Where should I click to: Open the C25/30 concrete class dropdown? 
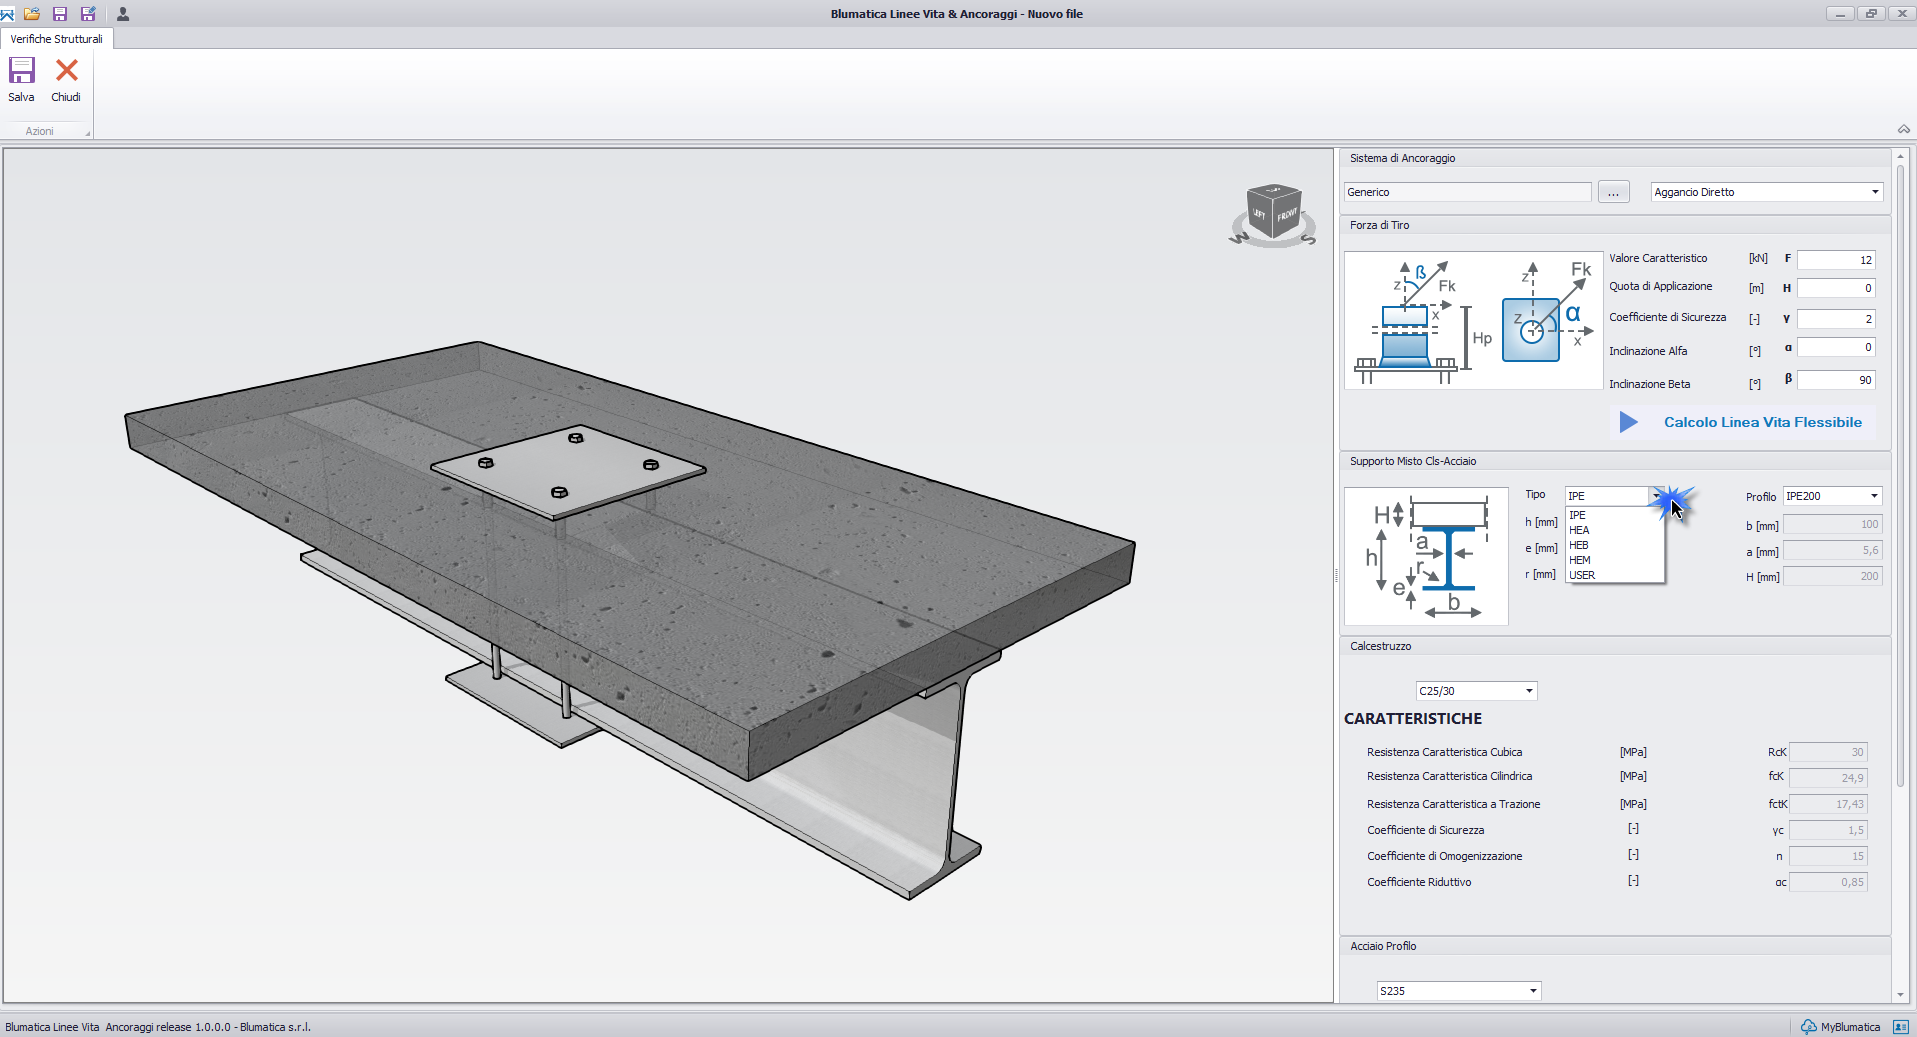(1528, 691)
